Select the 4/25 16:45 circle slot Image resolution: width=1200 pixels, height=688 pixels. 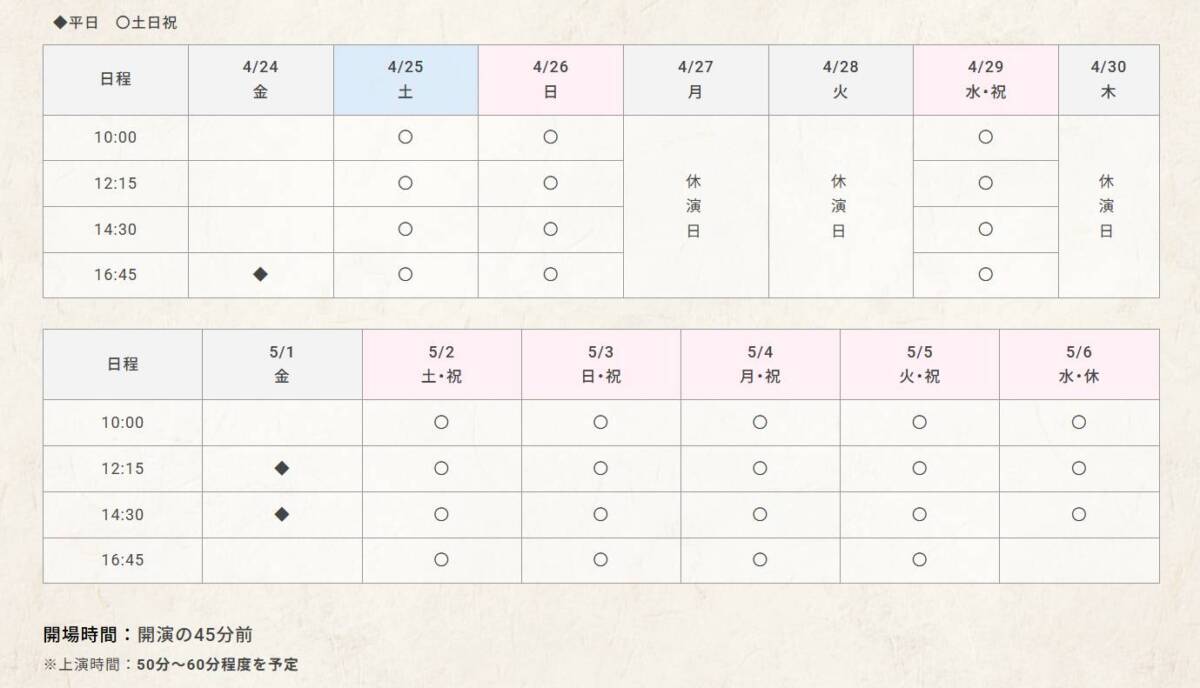pyautogui.click(x=405, y=275)
